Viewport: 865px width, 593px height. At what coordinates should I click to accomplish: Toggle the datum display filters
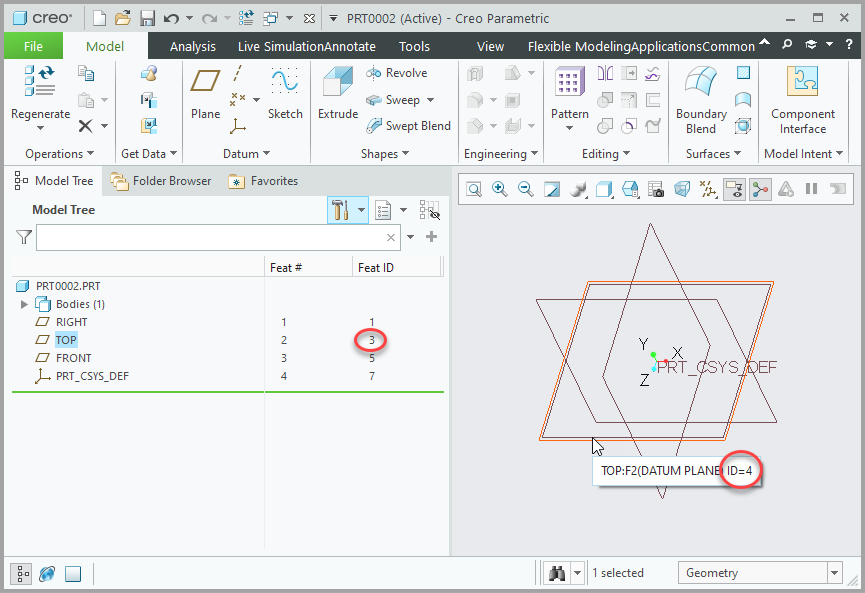point(709,188)
